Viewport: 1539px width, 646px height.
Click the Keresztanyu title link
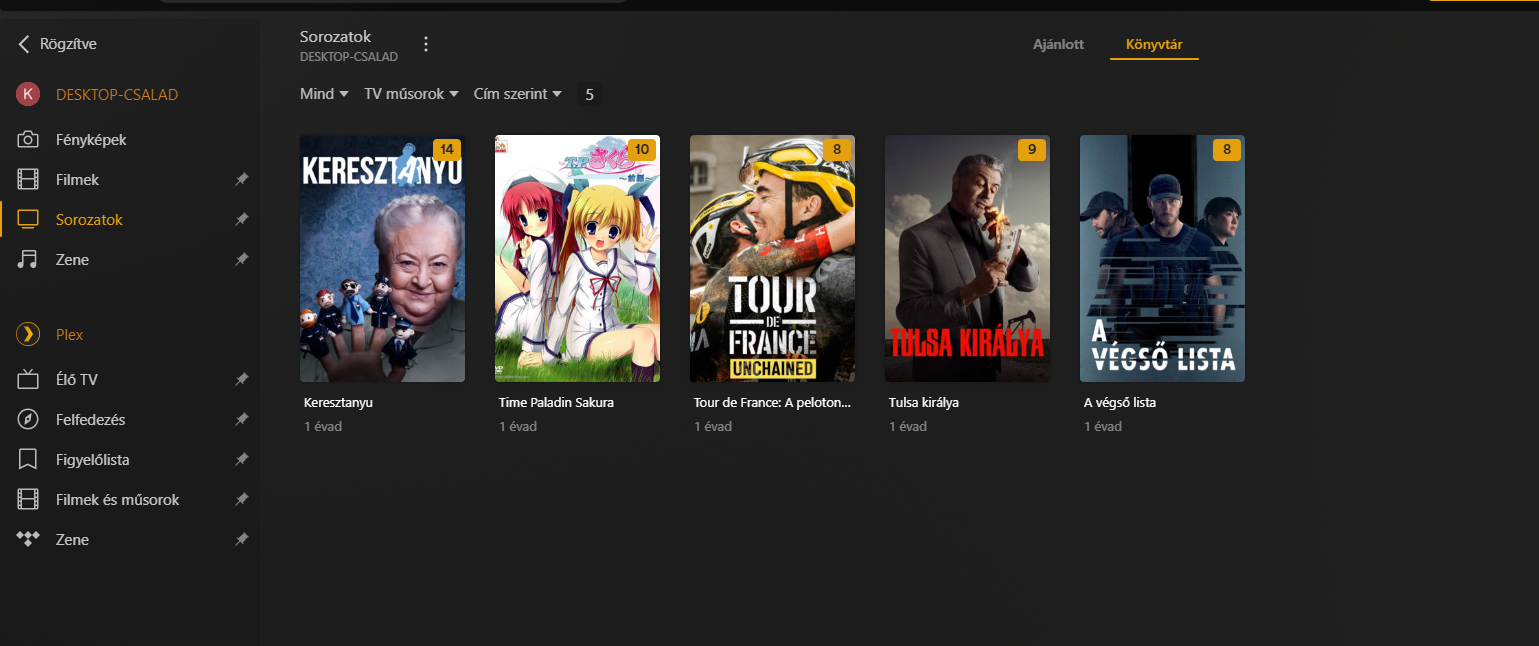point(338,403)
